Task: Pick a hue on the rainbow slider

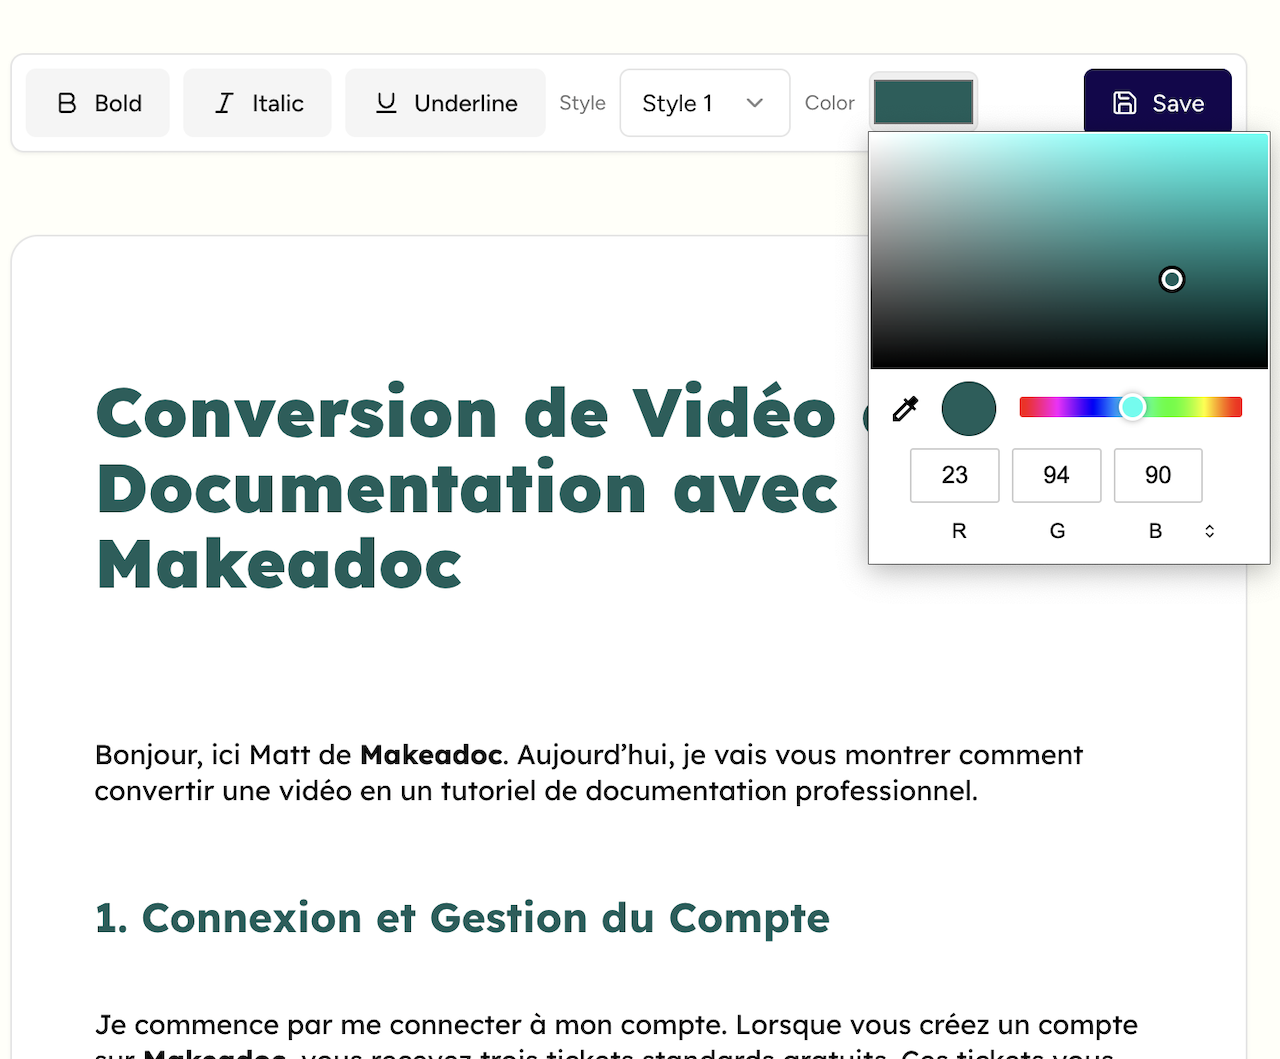Action: tap(1131, 406)
